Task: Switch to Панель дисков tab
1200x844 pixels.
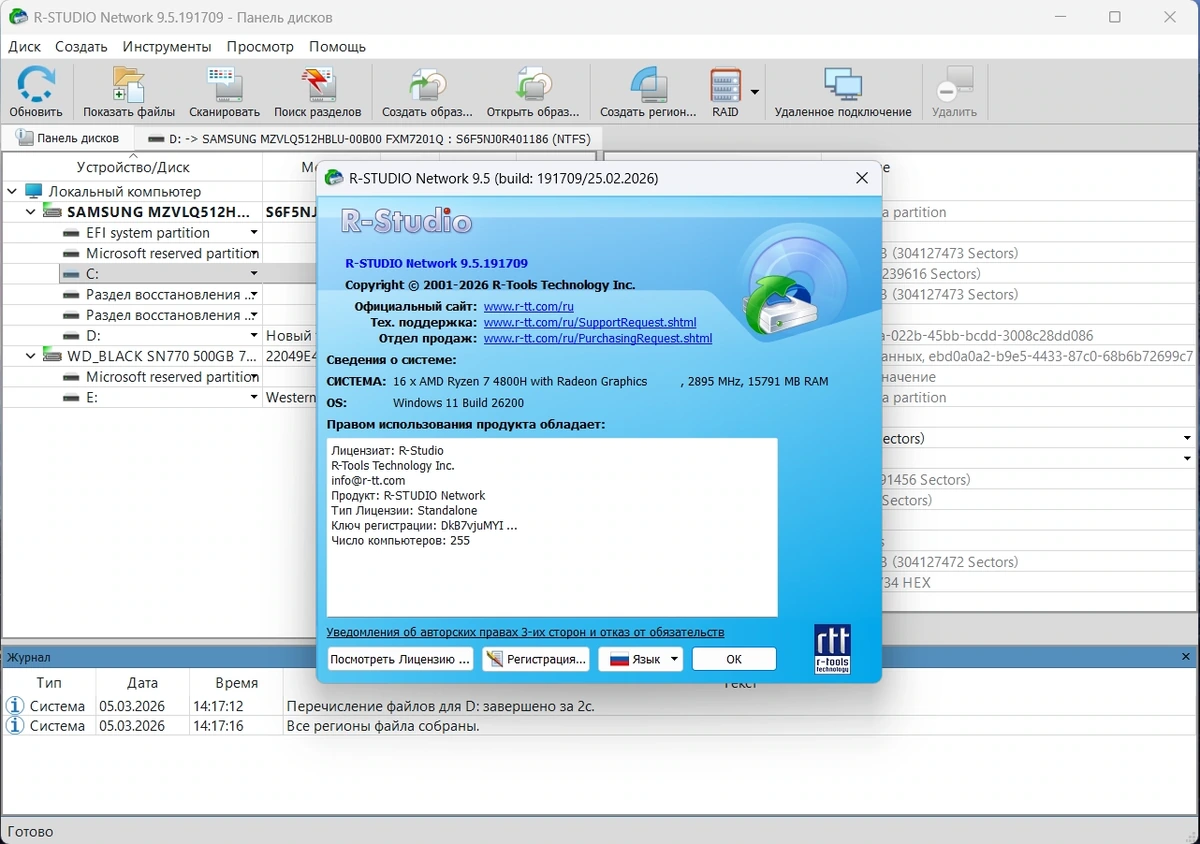Action: pos(68,138)
